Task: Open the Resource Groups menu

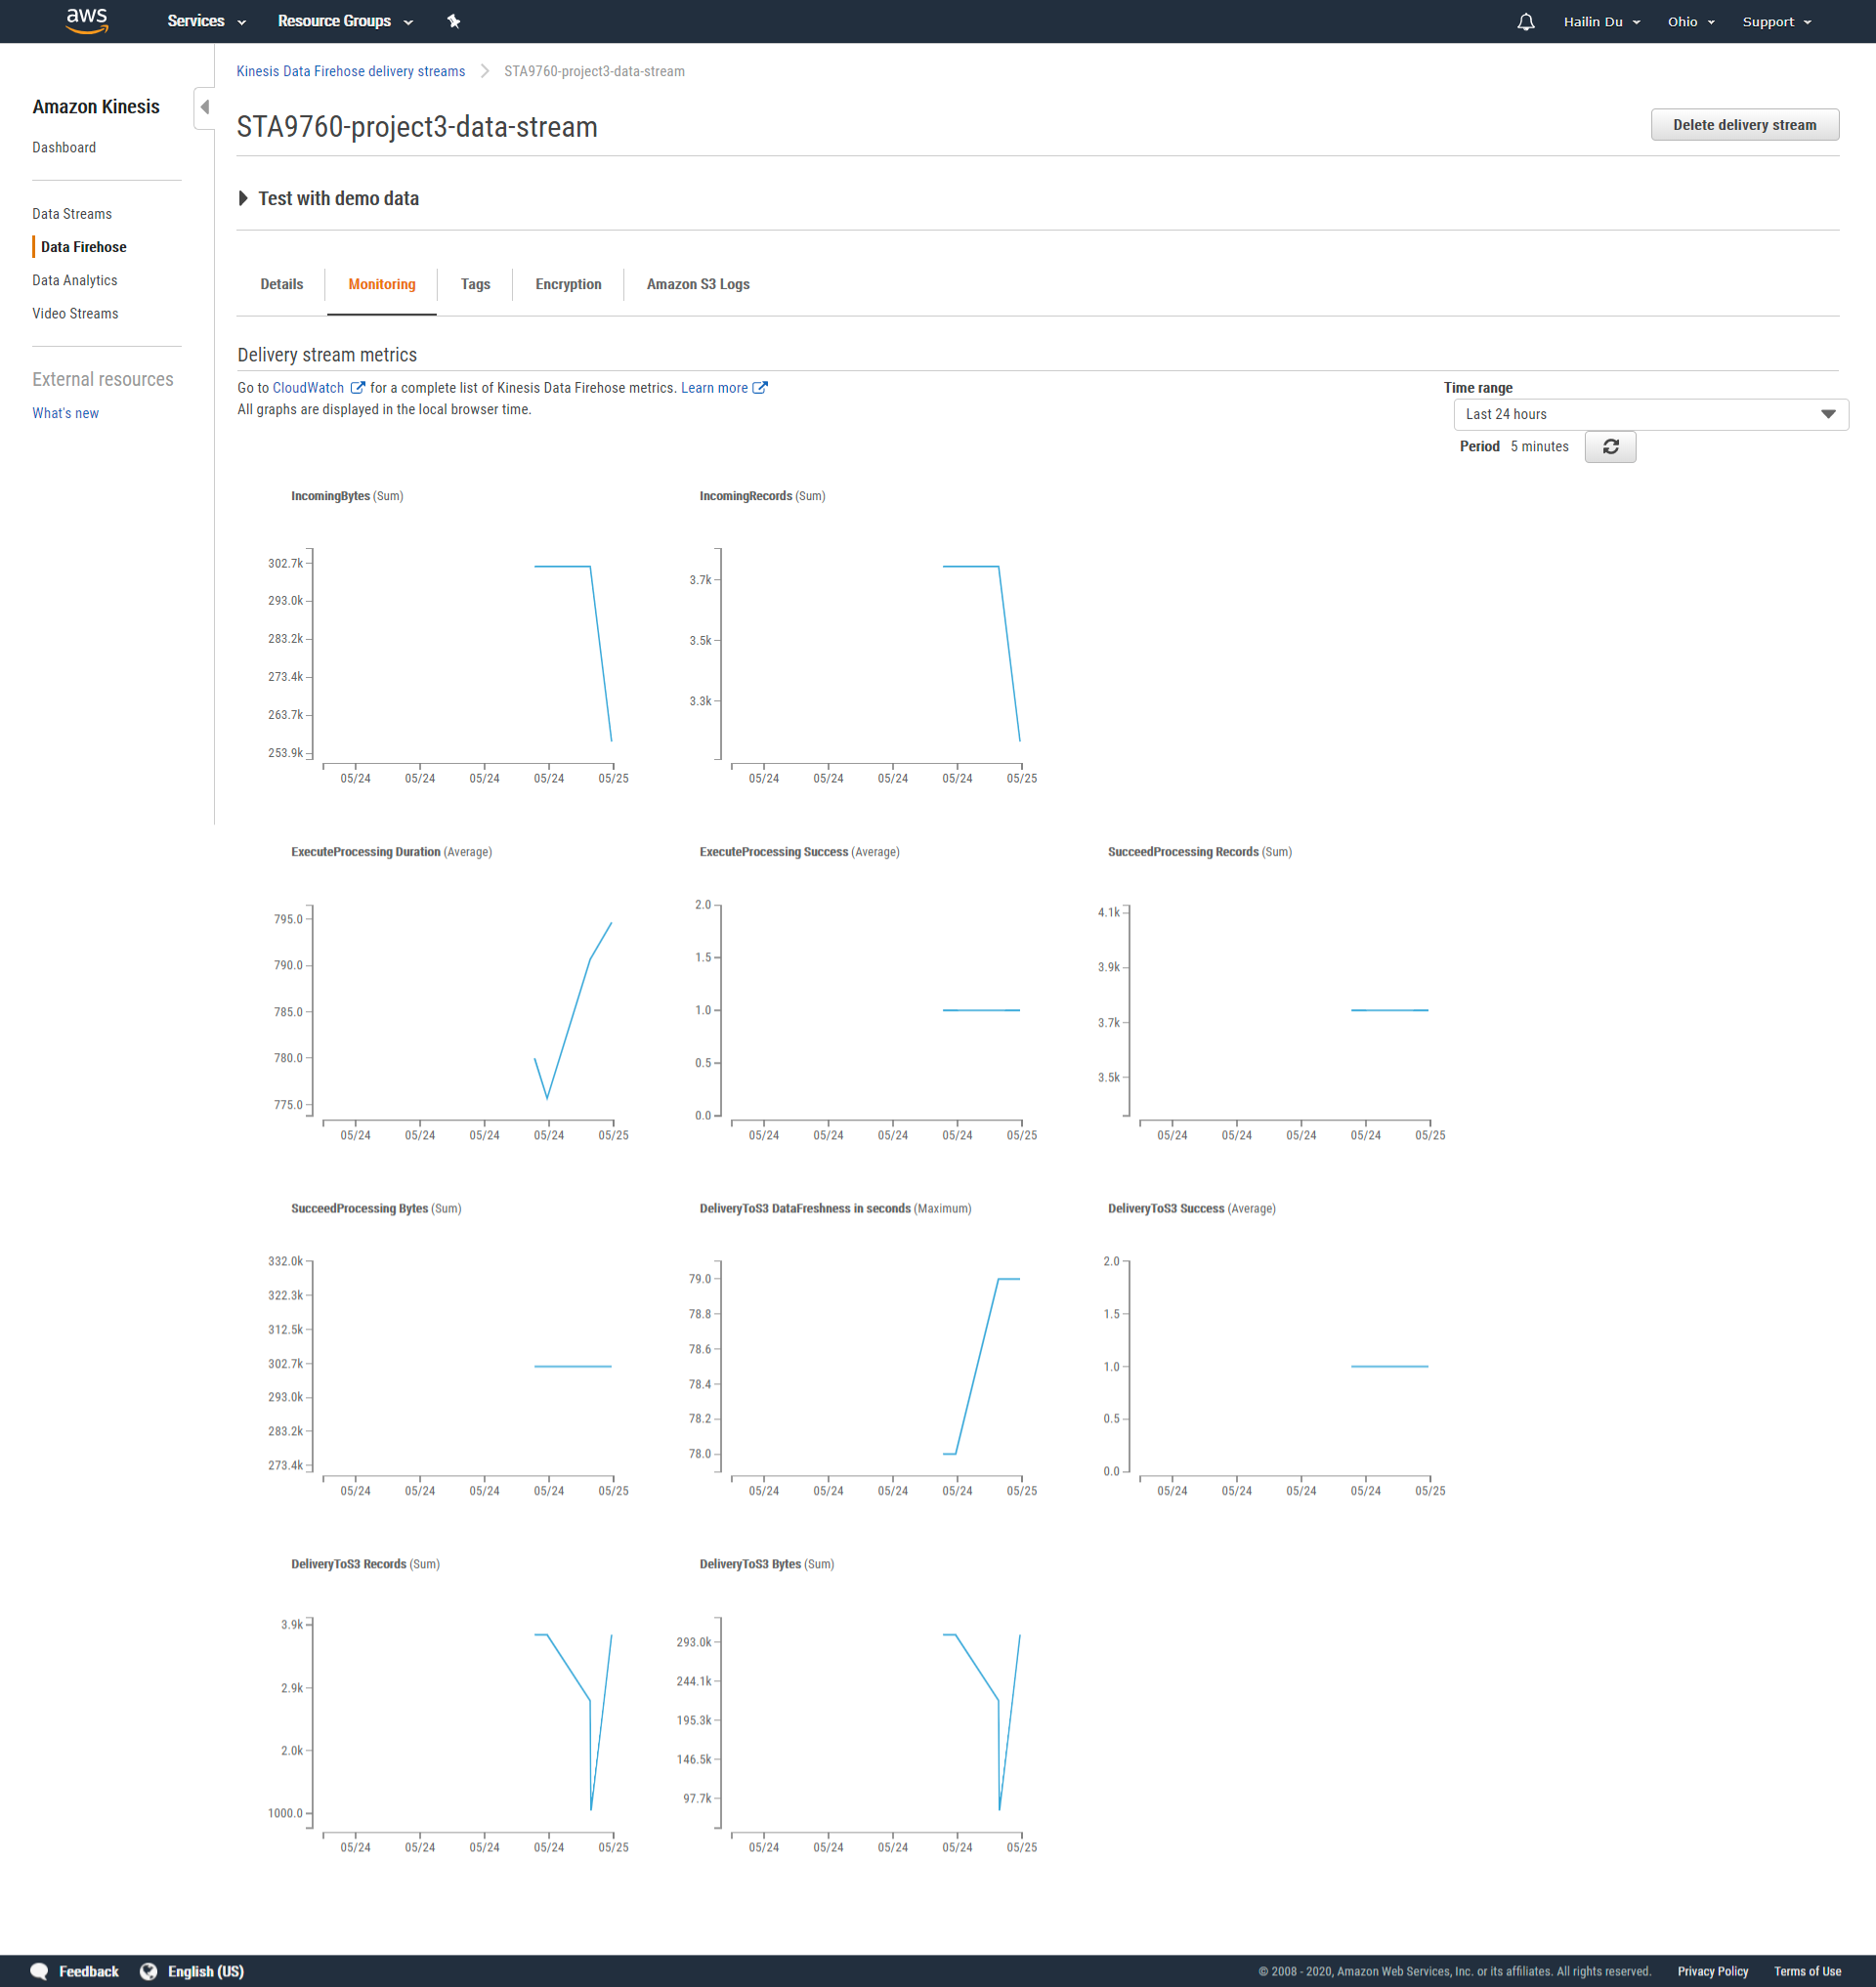Action: tap(345, 21)
